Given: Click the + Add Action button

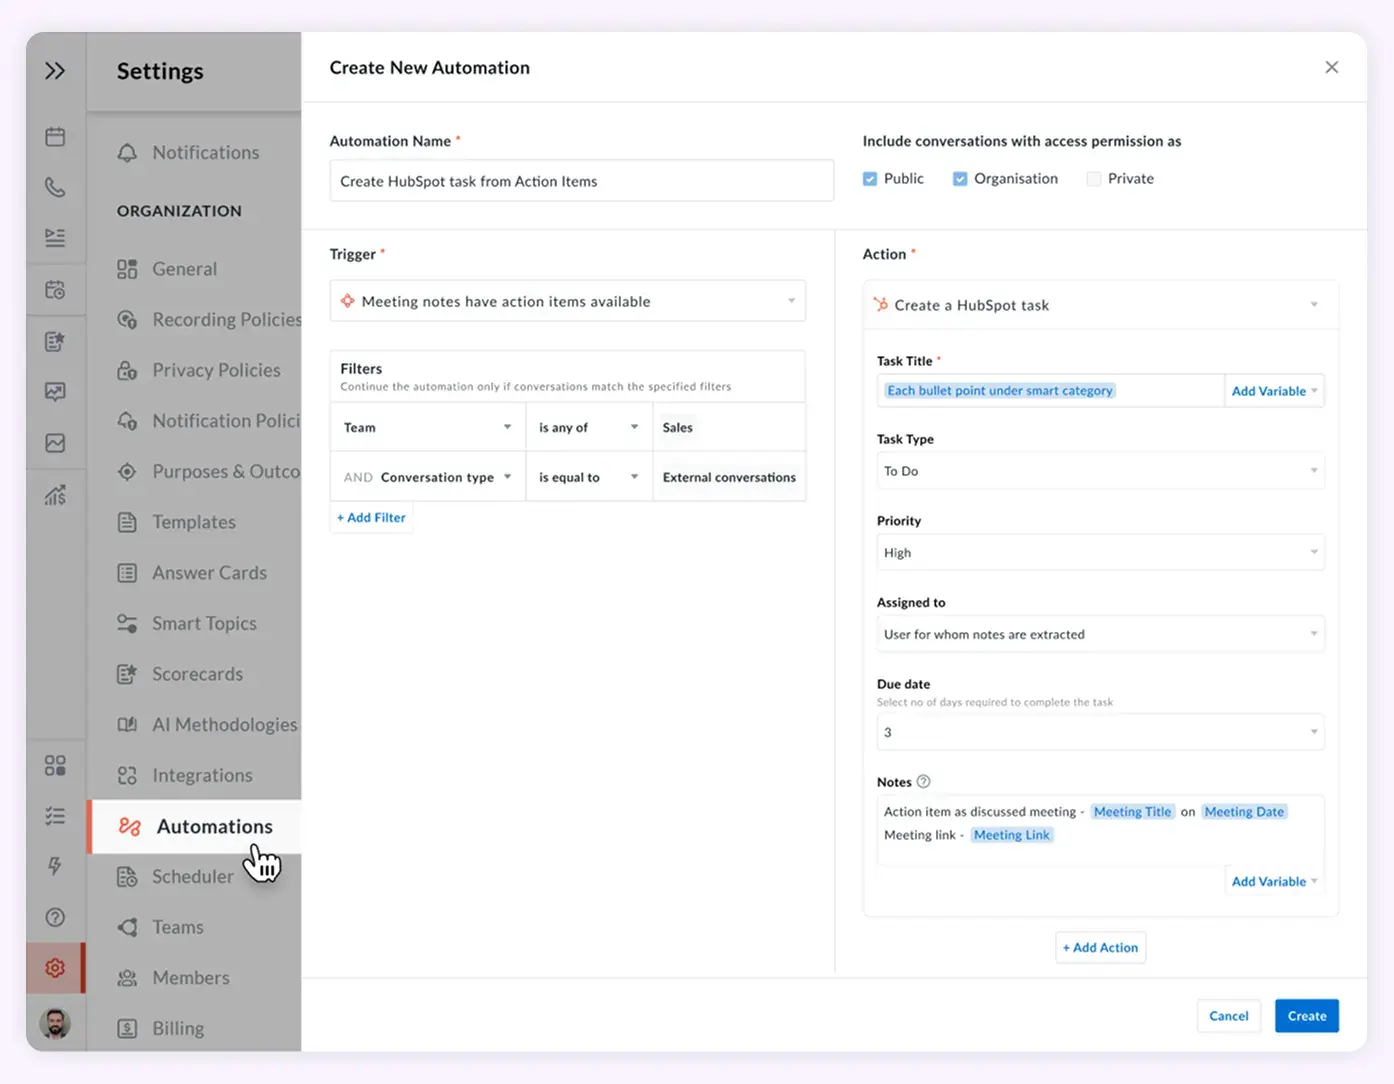Looking at the screenshot, I should point(1100,947).
